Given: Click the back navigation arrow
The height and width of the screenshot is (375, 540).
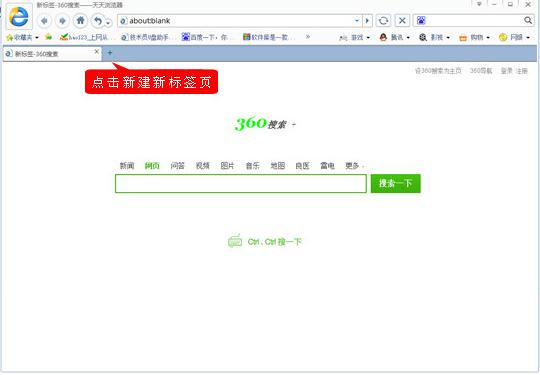Looking at the screenshot, I should (44, 21).
